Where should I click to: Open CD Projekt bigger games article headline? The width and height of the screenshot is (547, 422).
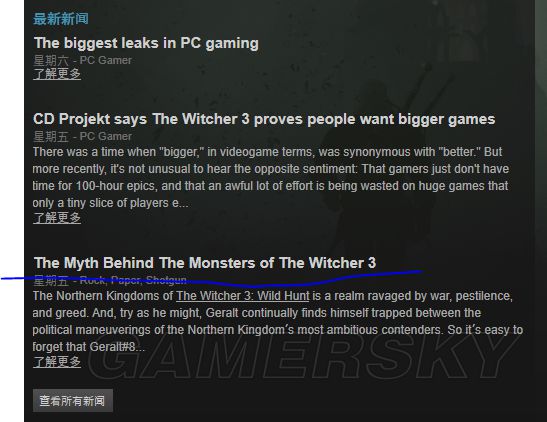click(x=264, y=119)
